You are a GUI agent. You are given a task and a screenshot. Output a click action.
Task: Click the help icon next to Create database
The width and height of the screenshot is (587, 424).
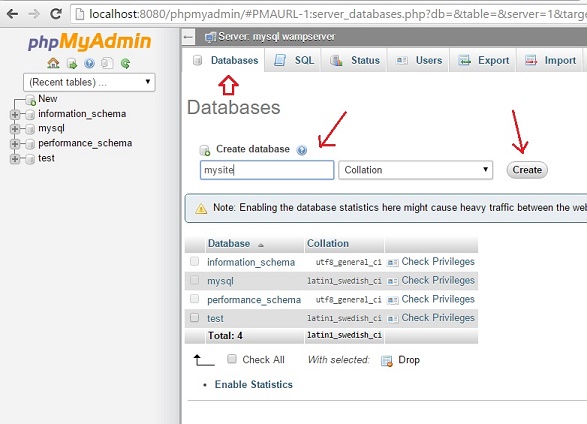[302, 150]
